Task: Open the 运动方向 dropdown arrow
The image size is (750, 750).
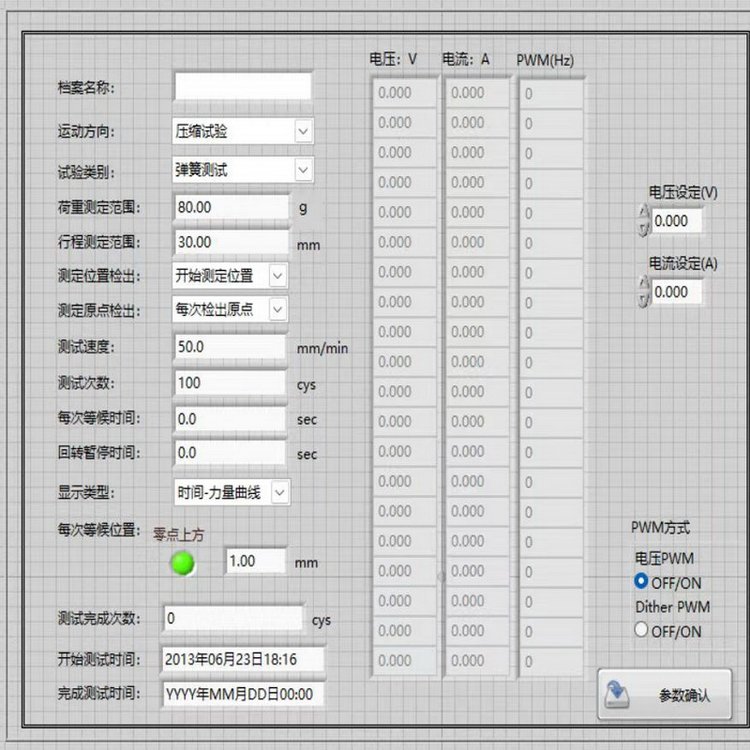Action: [303, 131]
